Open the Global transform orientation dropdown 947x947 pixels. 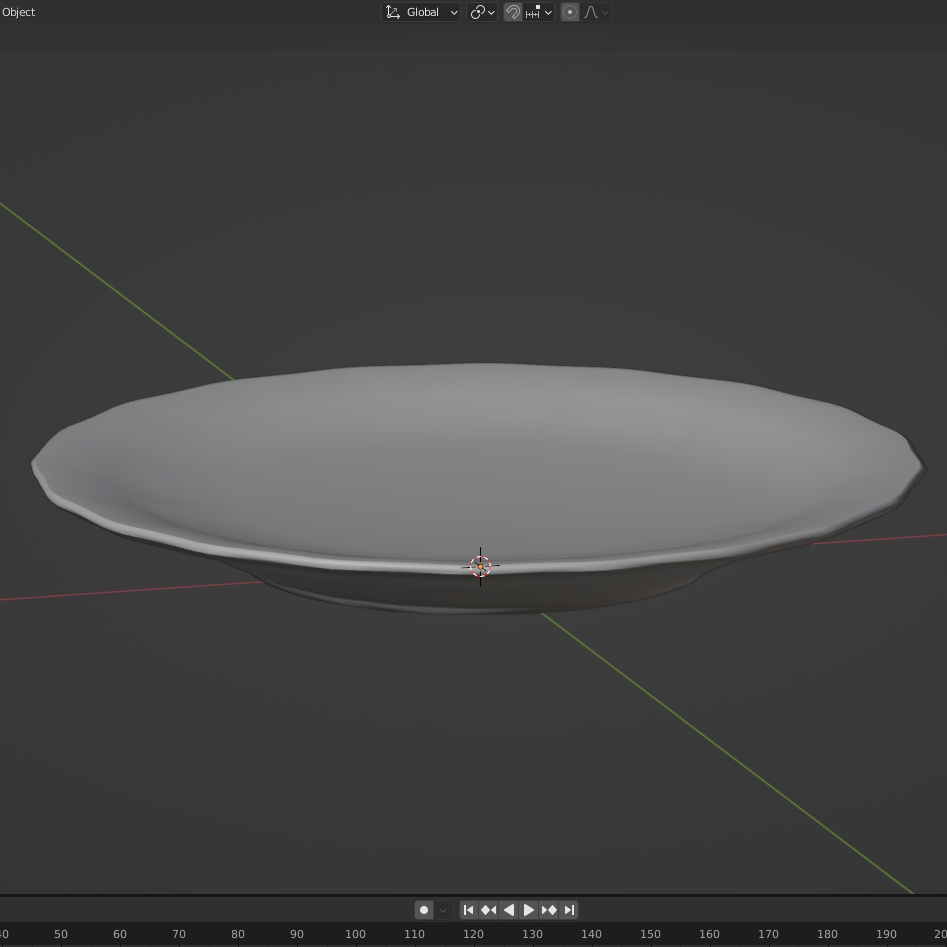(421, 12)
